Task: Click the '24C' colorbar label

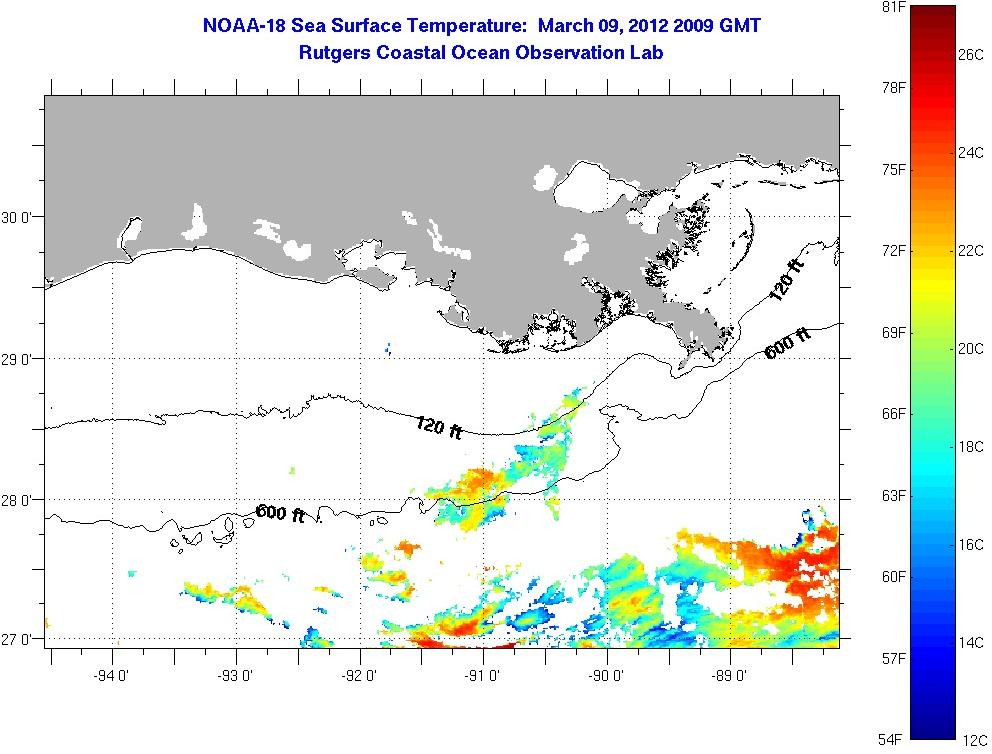Action: click(971, 153)
